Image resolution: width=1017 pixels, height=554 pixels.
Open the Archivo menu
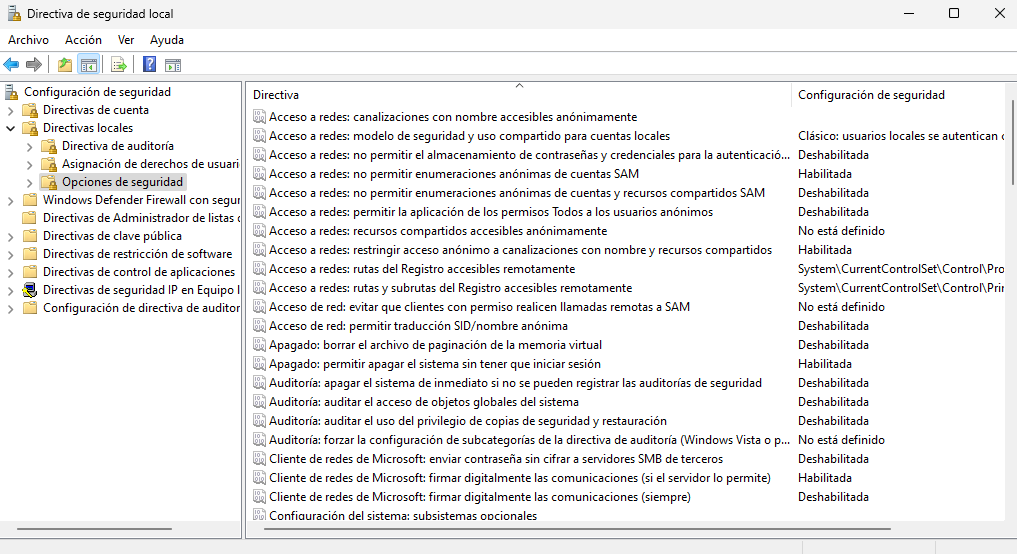[28, 40]
